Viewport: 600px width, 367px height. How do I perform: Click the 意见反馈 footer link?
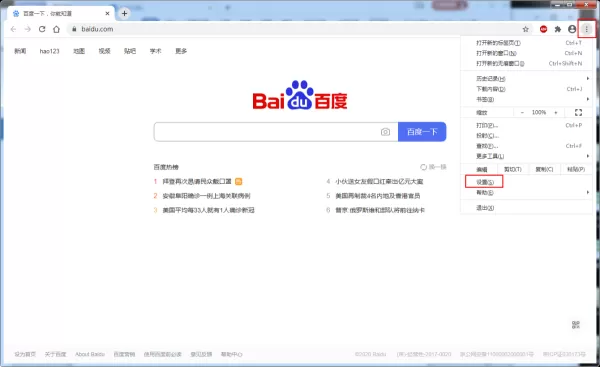(201, 354)
